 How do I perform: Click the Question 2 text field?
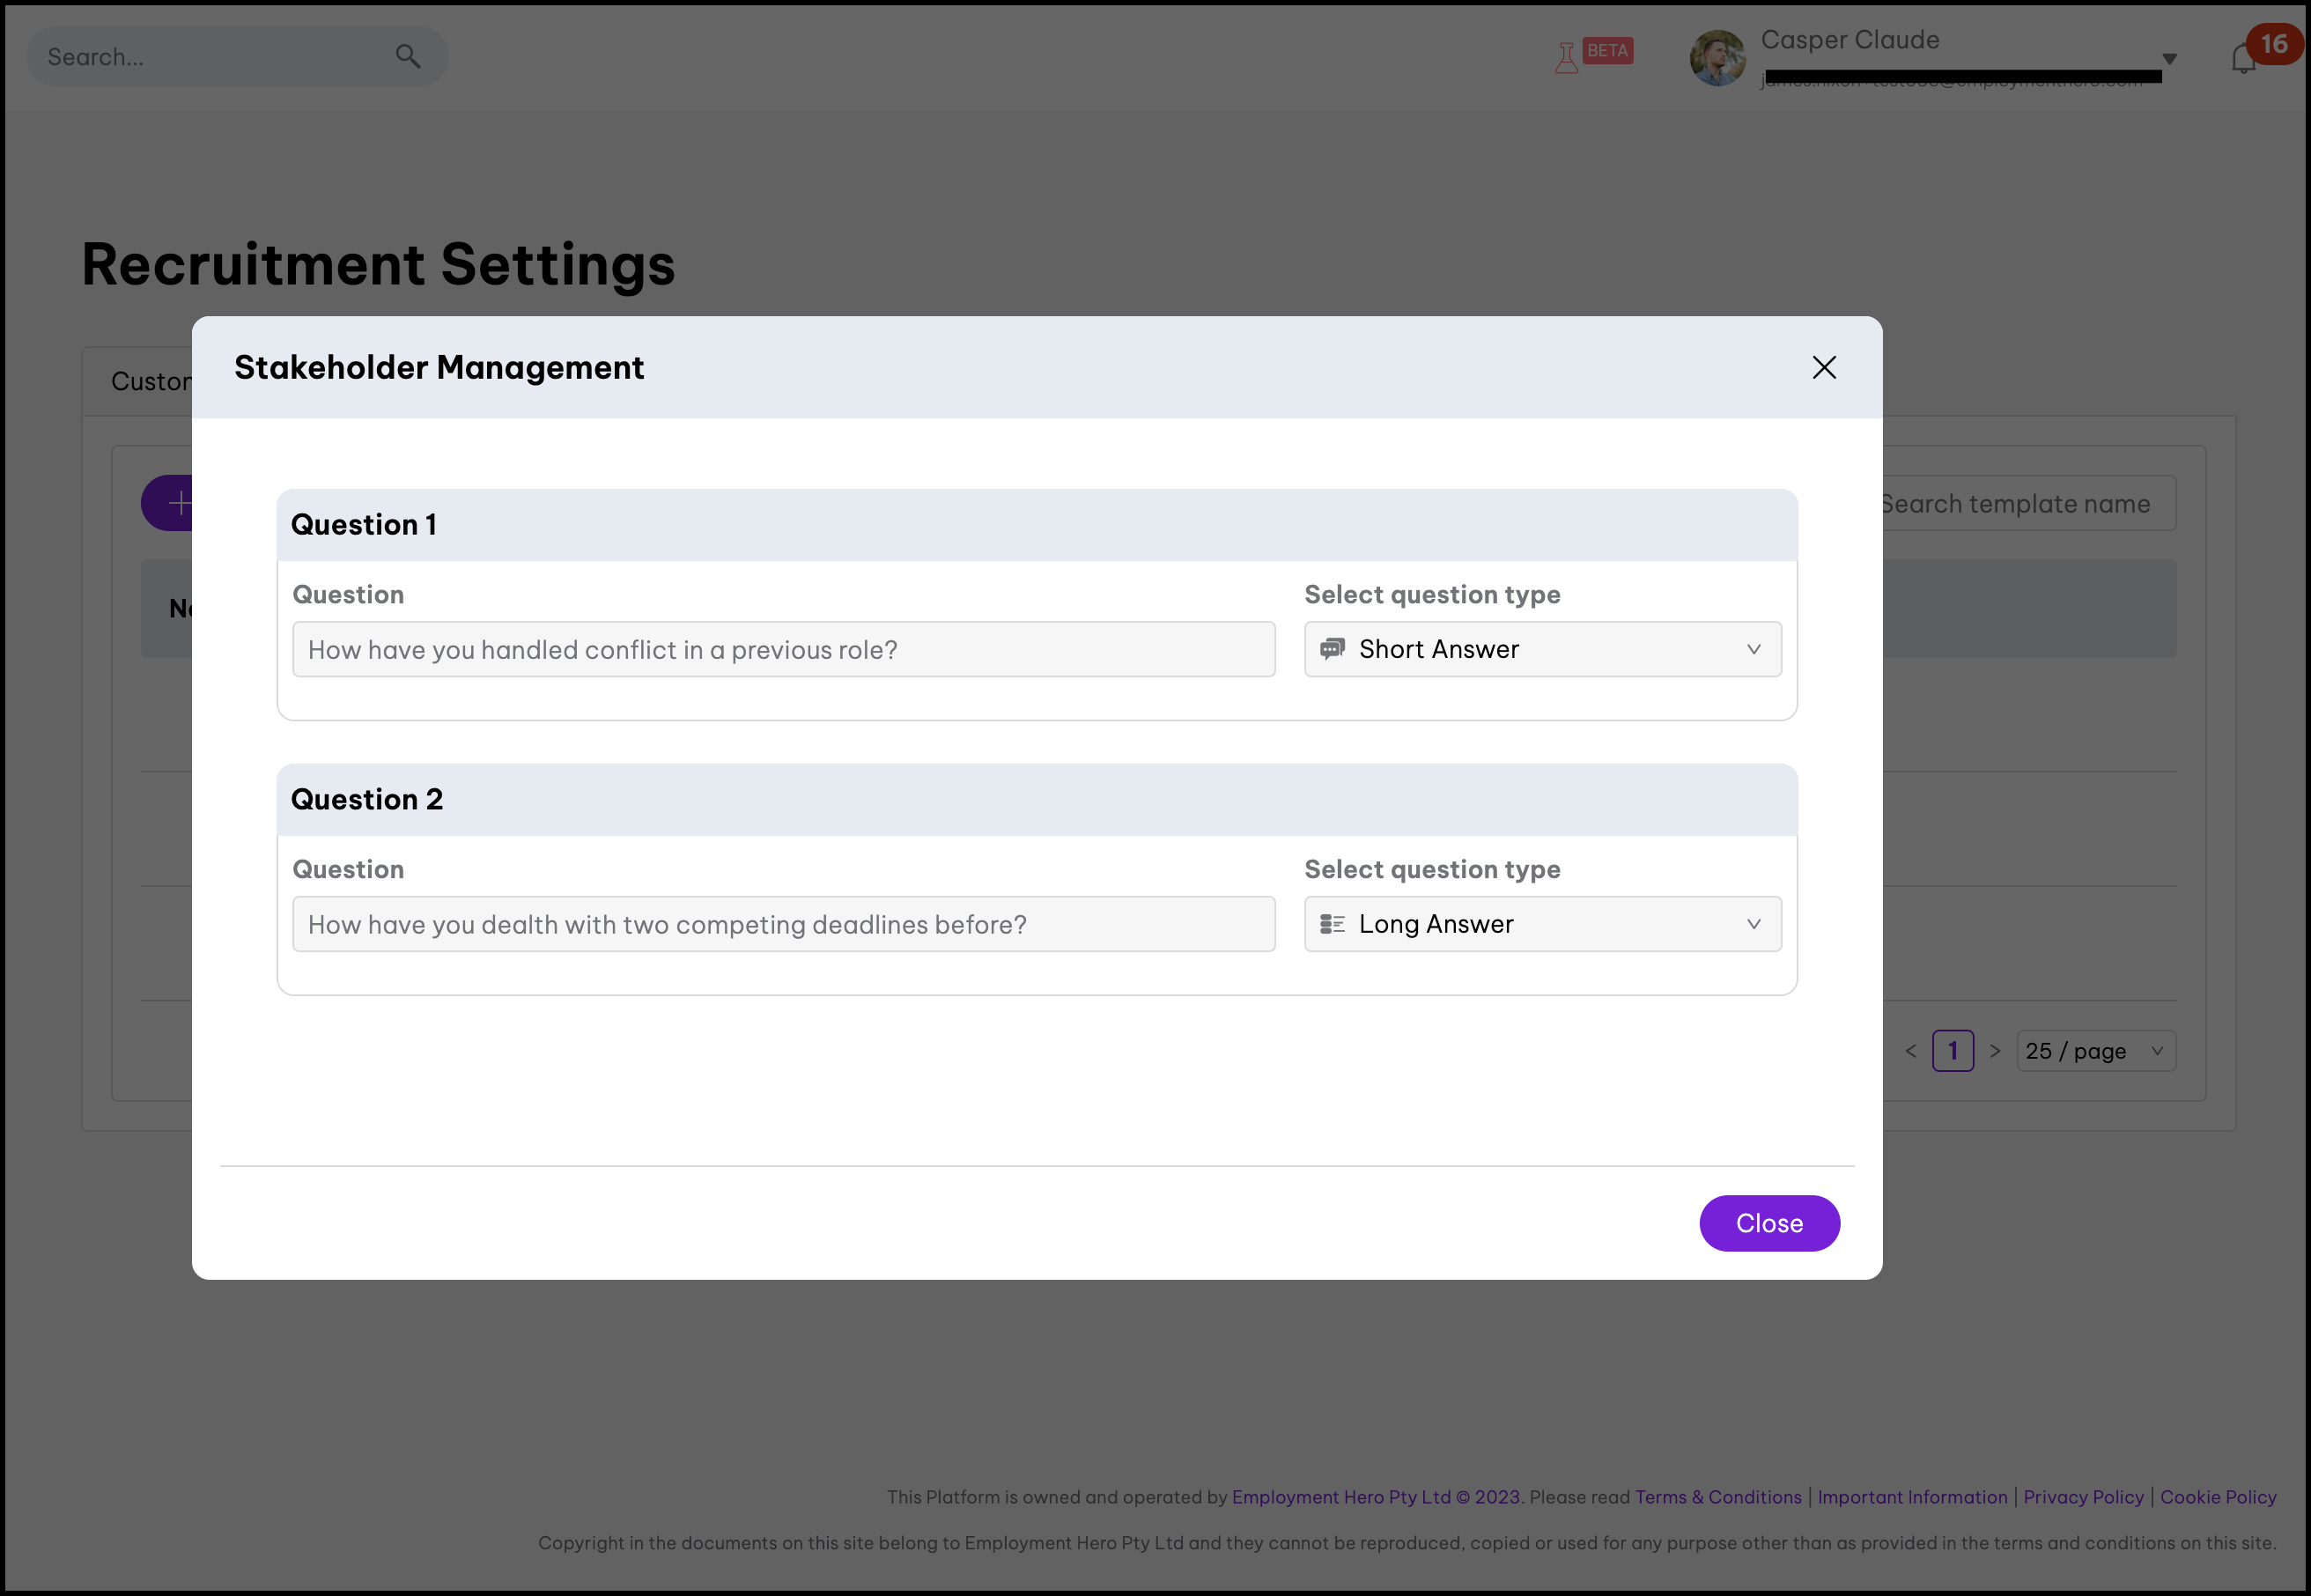click(x=783, y=924)
